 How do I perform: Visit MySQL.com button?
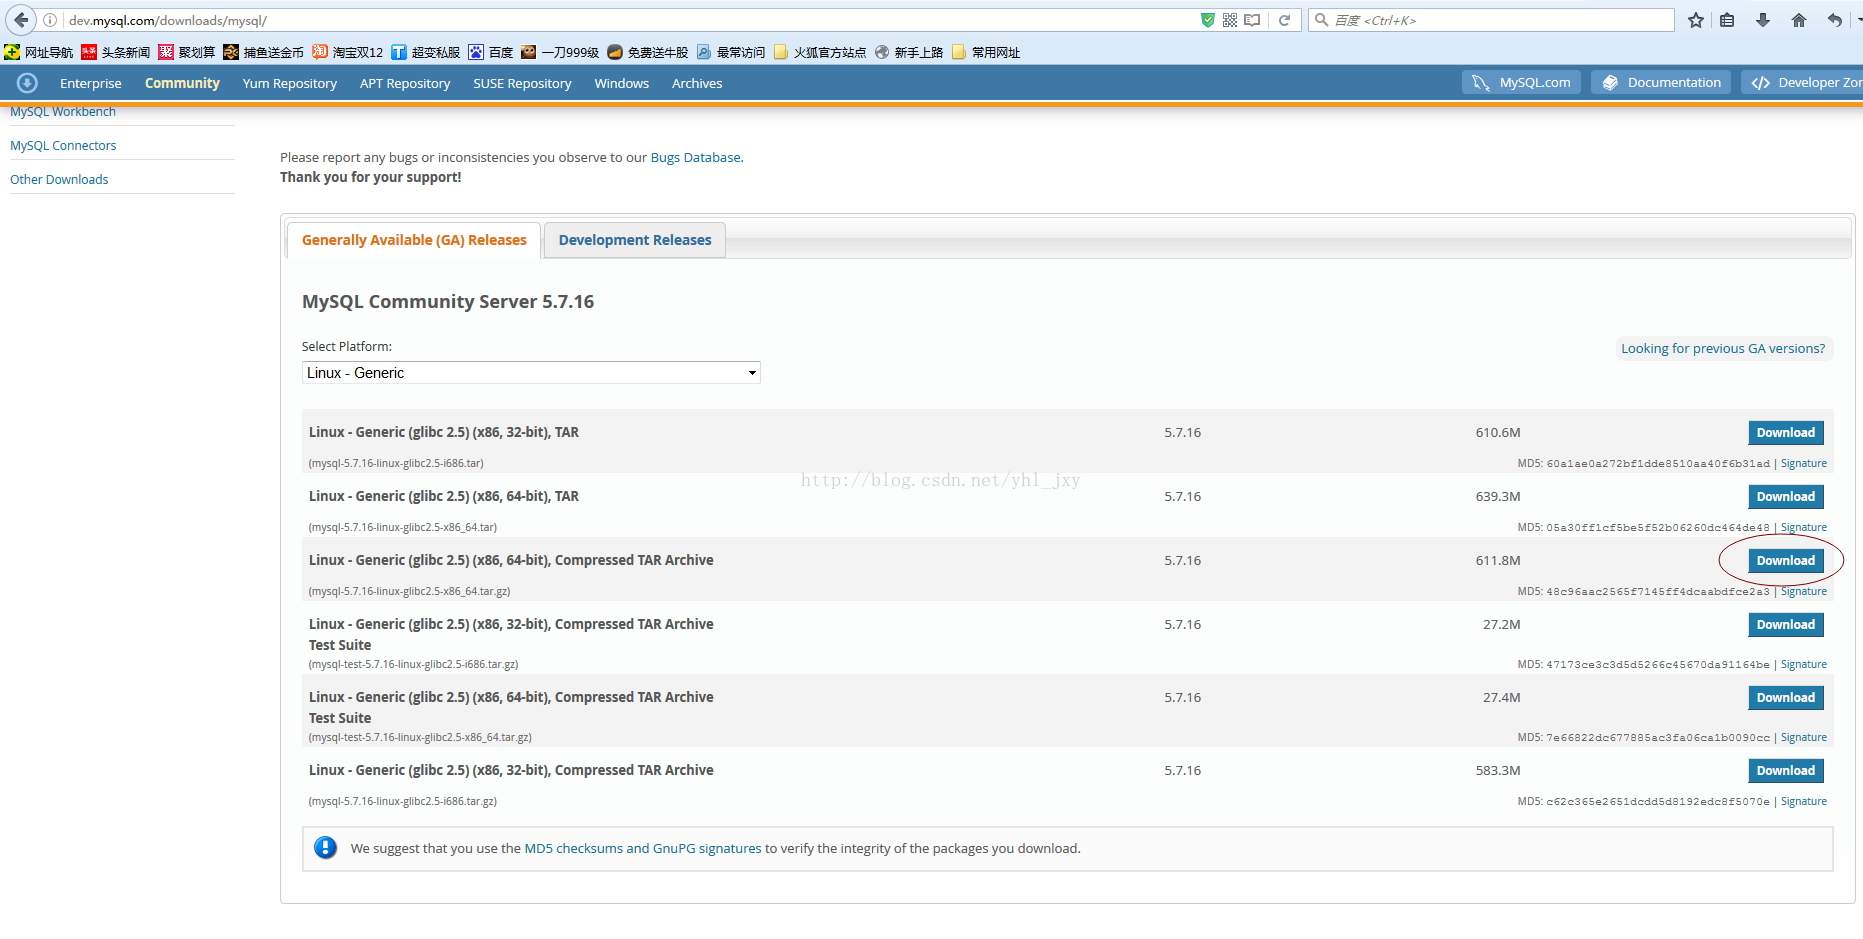click(1521, 82)
